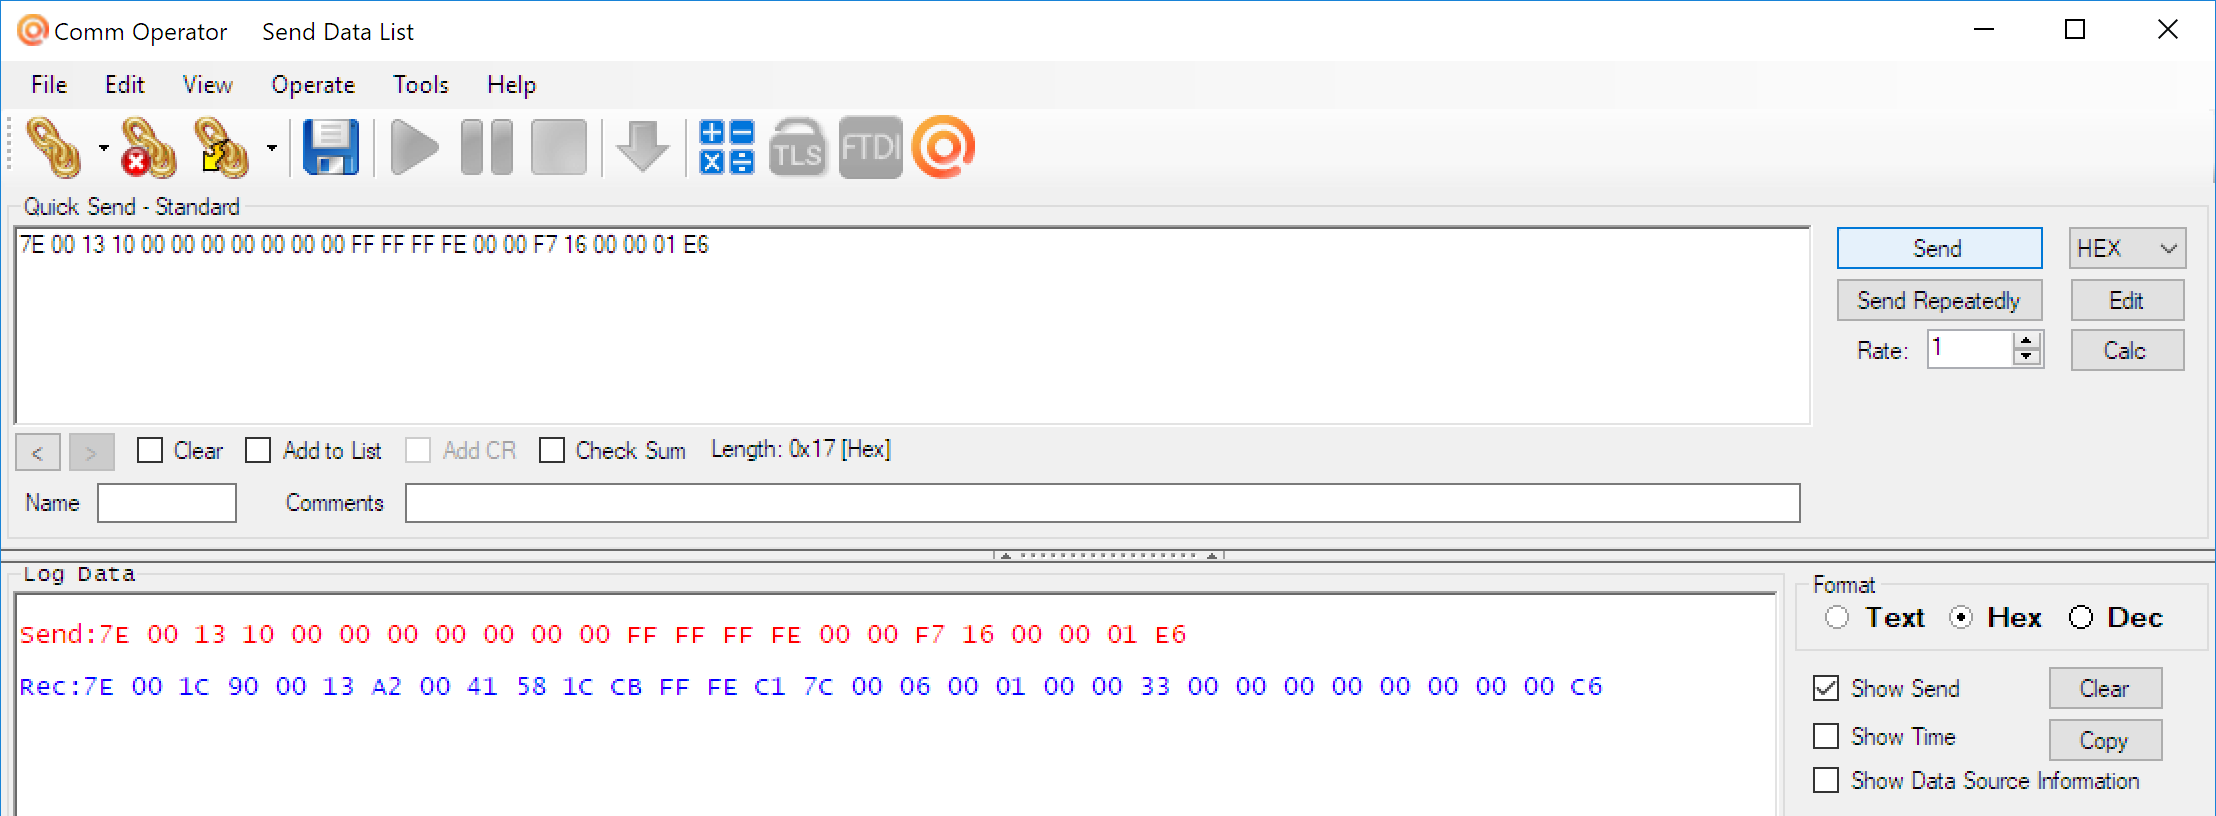Viewport: 2216px width, 816px height.
Task: Click the splitter grip between Quick Send and Log
Action: click(1108, 555)
